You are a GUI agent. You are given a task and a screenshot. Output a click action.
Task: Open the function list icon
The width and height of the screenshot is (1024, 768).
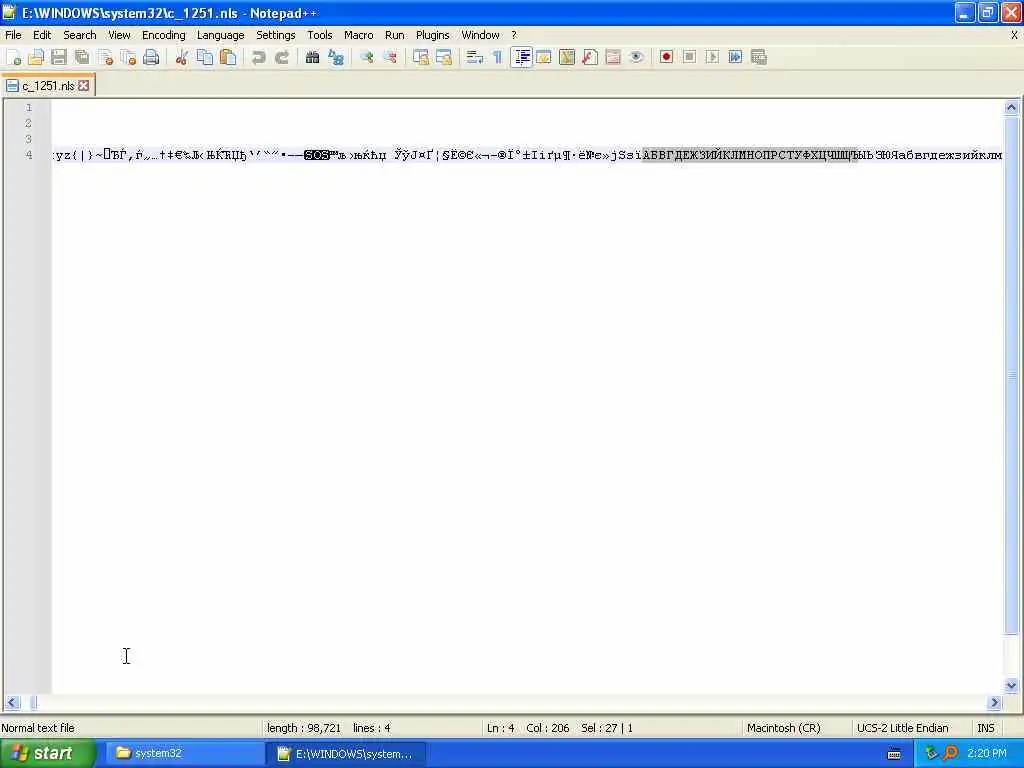click(x=590, y=57)
